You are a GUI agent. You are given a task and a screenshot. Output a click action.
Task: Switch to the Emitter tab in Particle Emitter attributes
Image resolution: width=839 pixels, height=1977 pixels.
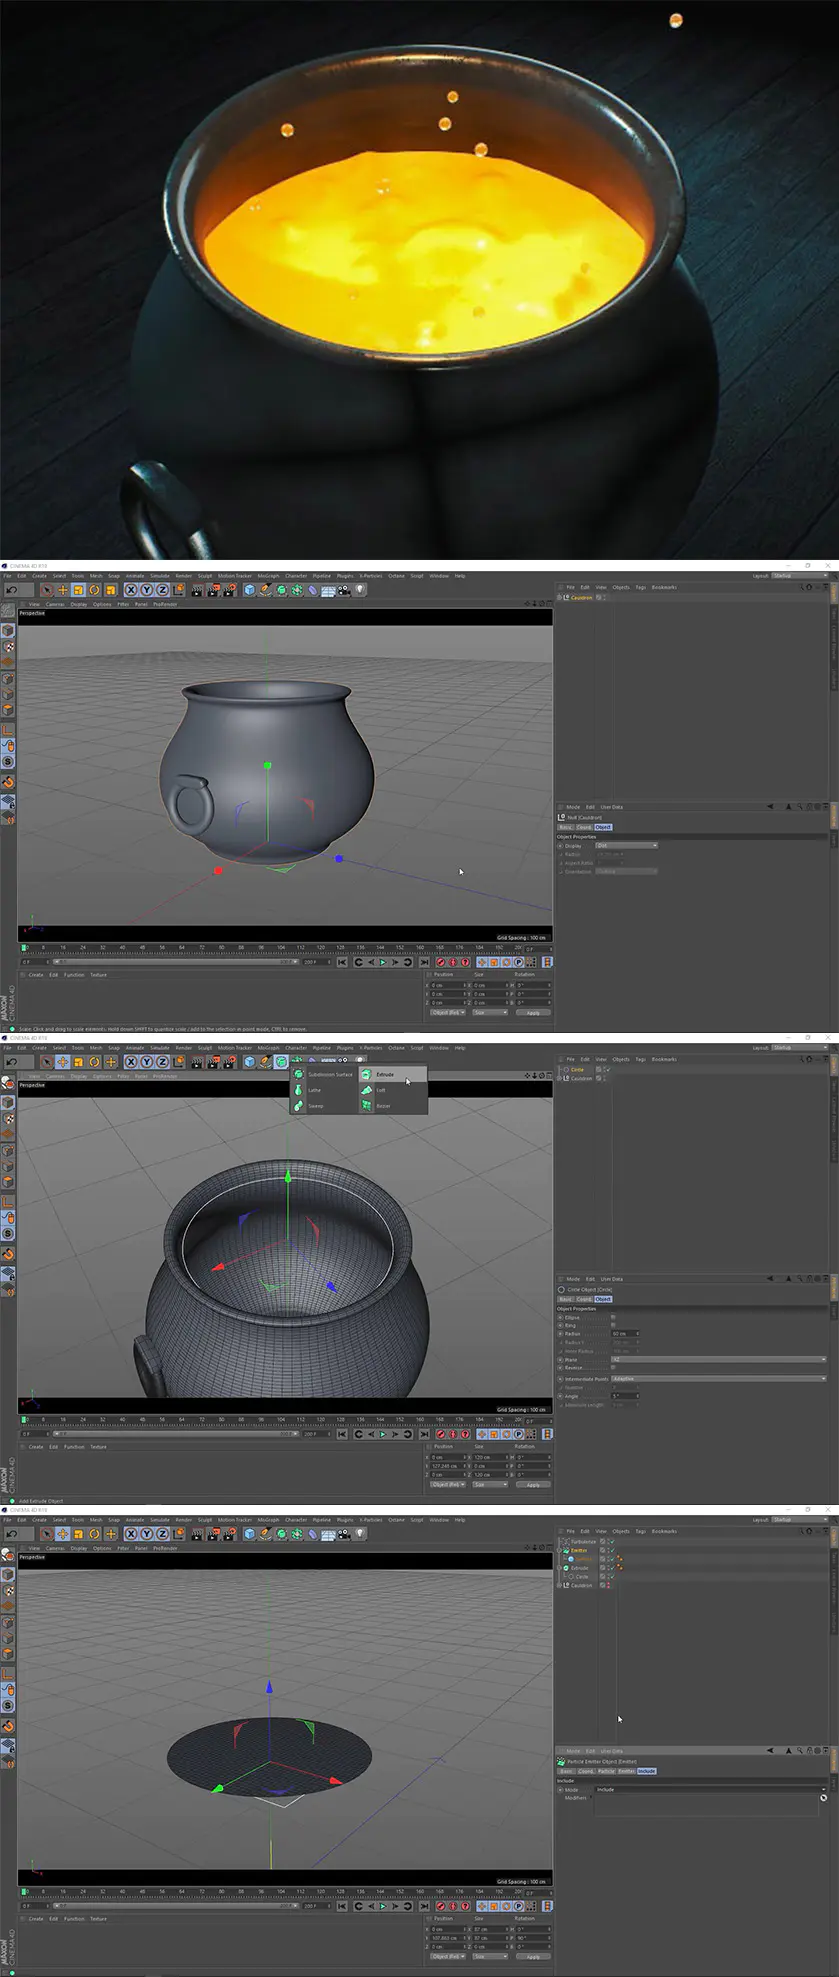coord(626,1771)
